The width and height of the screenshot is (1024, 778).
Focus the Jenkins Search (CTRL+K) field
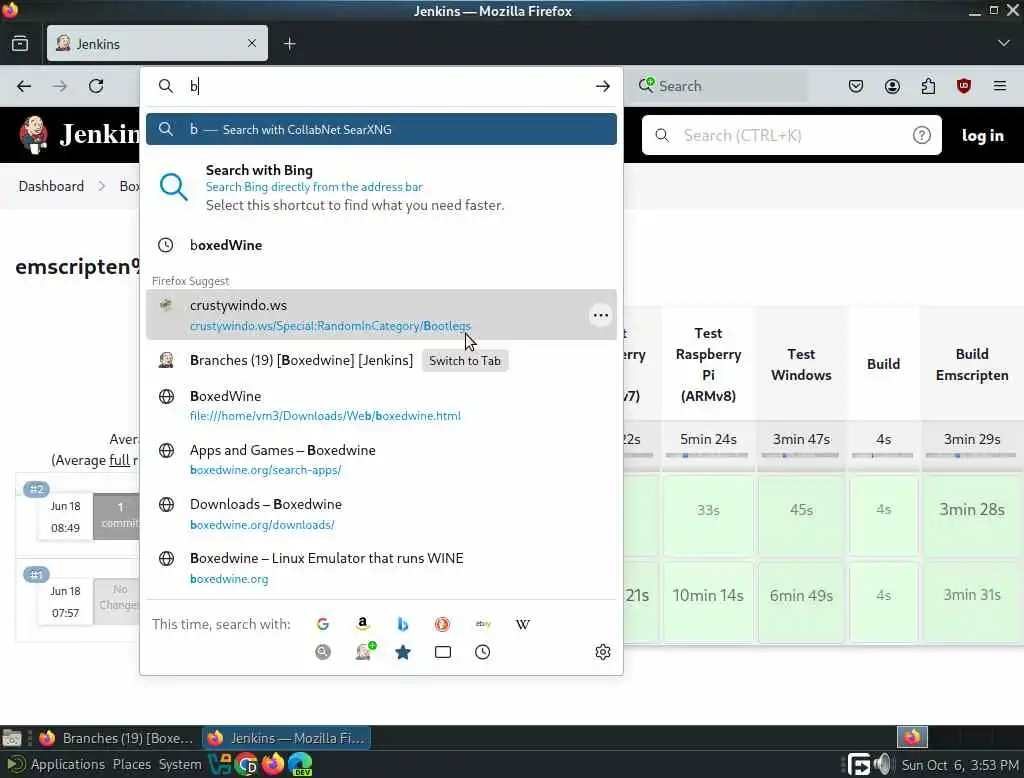click(x=792, y=135)
